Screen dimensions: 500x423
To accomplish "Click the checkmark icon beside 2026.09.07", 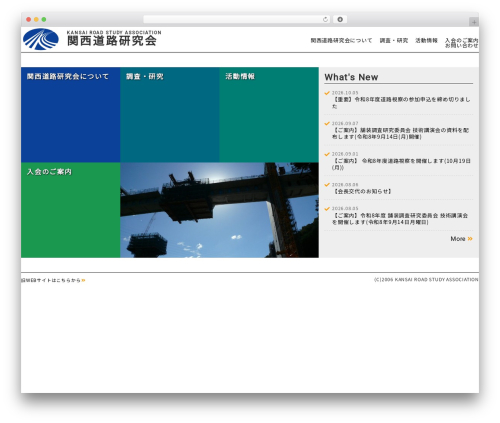I will pyautogui.click(x=327, y=124).
